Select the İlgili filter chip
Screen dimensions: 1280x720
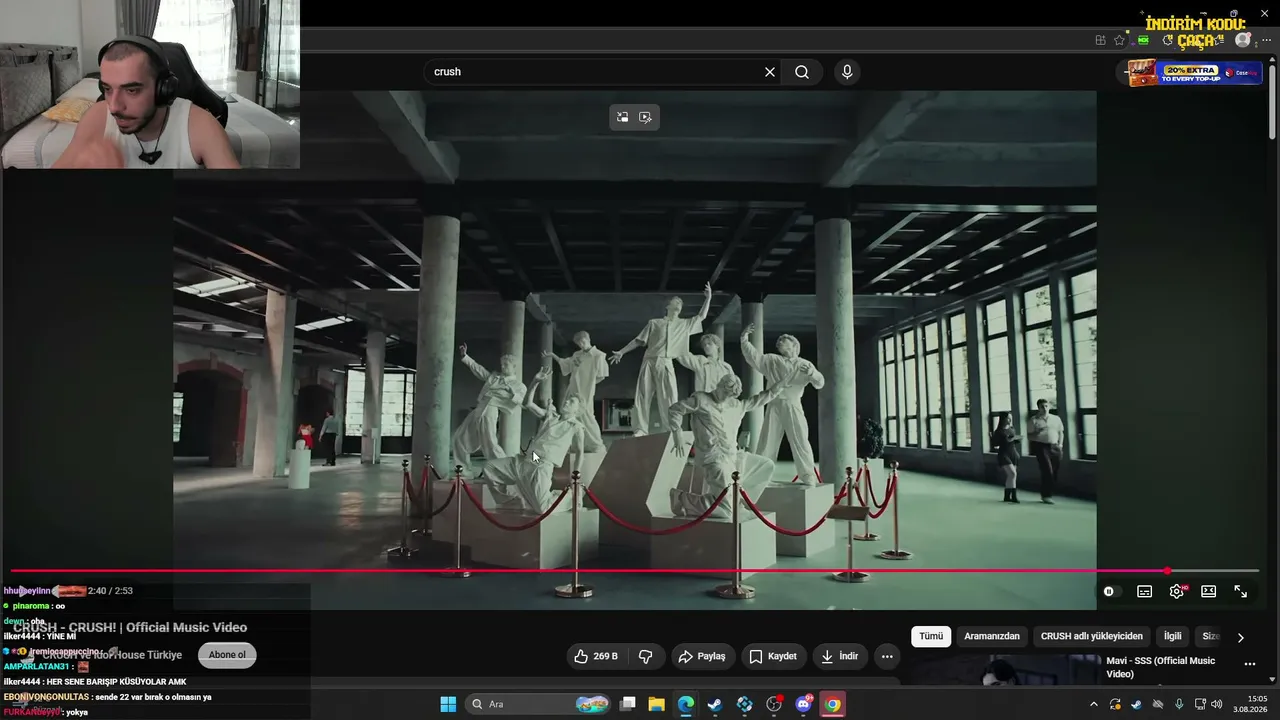pyautogui.click(x=1173, y=636)
